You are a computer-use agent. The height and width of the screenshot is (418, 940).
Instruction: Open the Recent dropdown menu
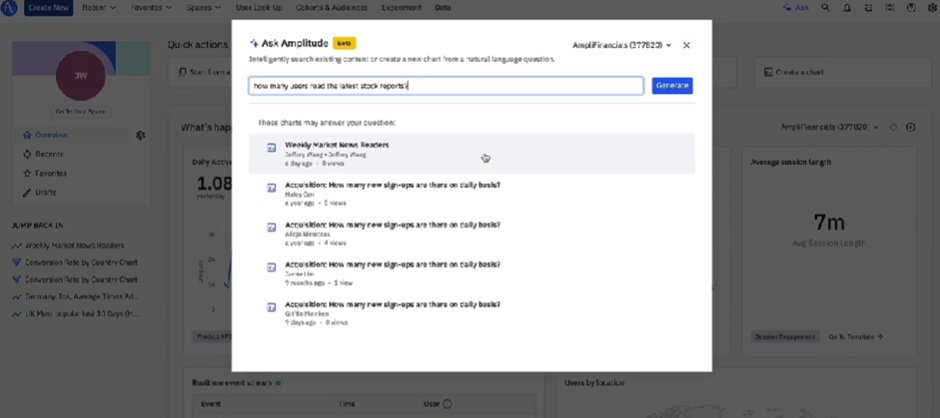tap(100, 7)
